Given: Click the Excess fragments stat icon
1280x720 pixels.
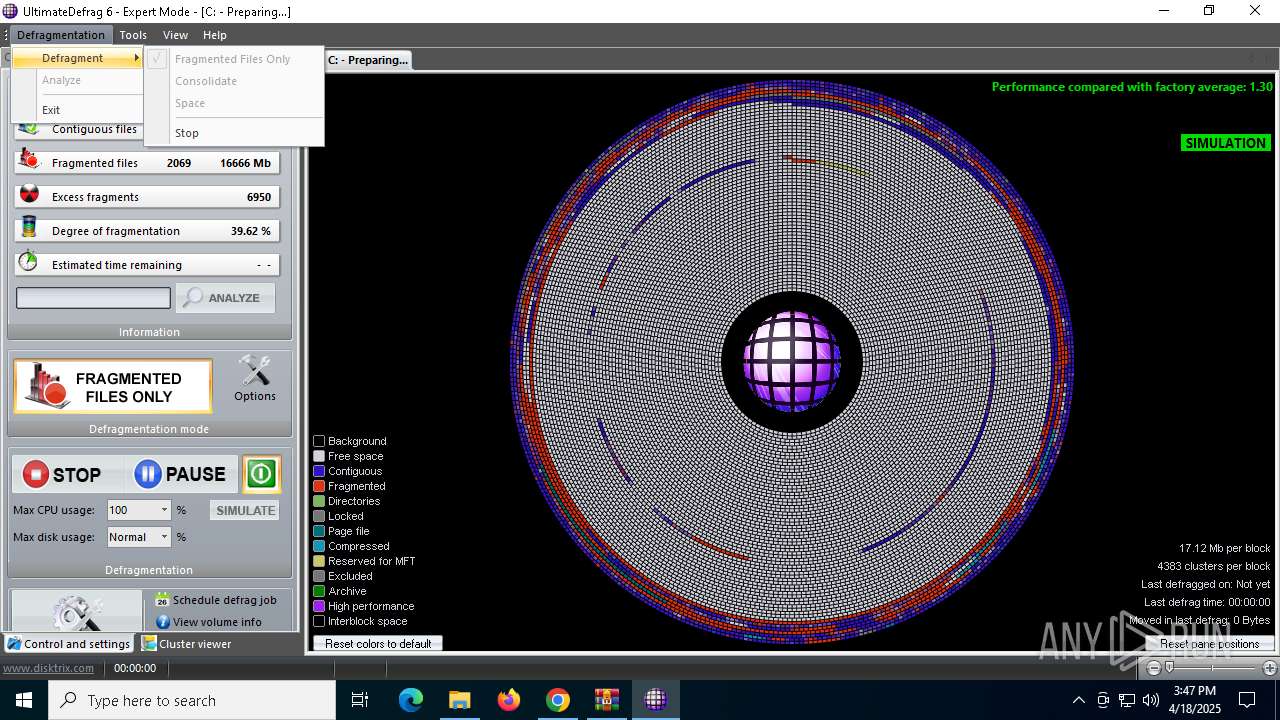Looking at the screenshot, I should [x=29, y=195].
